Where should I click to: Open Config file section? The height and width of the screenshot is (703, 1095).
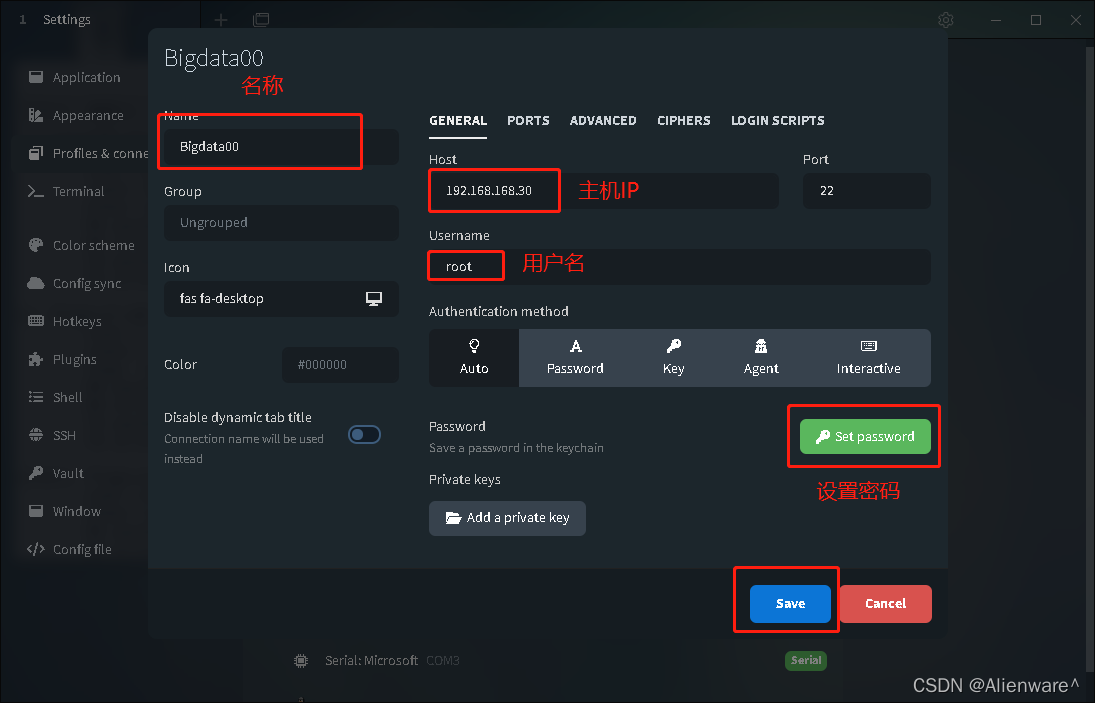(x=70, y=549)
